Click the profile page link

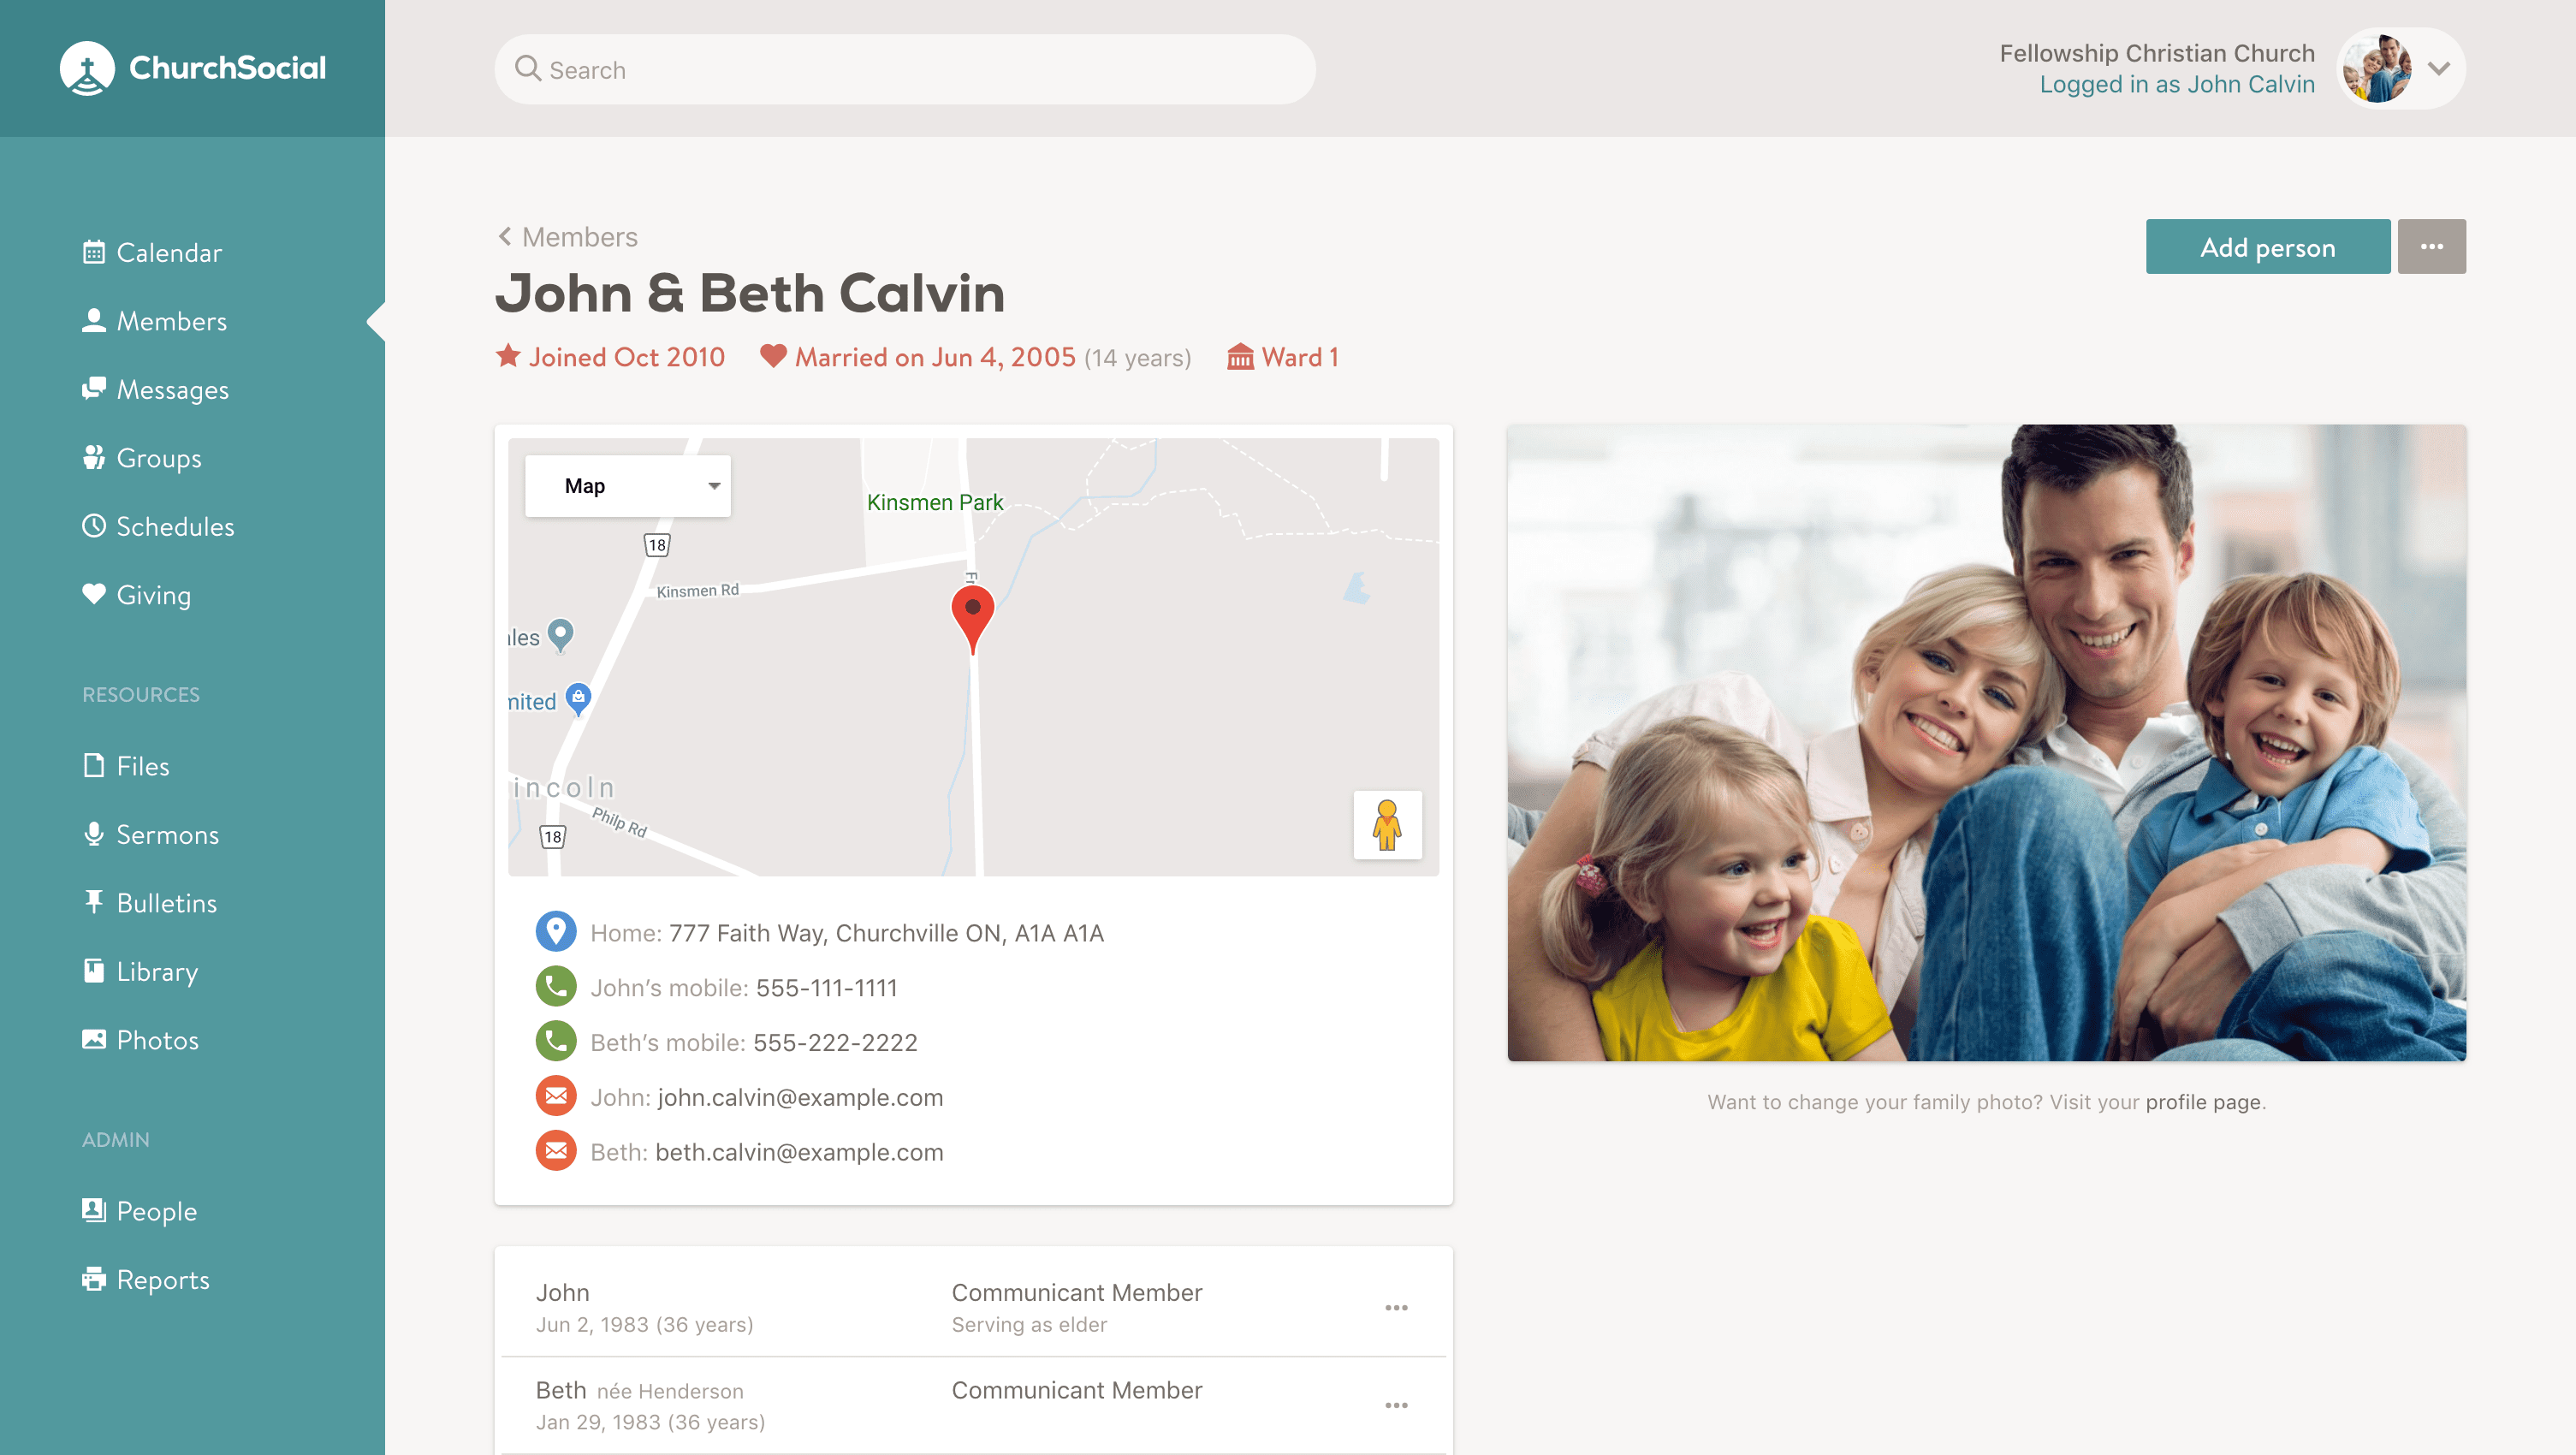tap(2201, 1101)
